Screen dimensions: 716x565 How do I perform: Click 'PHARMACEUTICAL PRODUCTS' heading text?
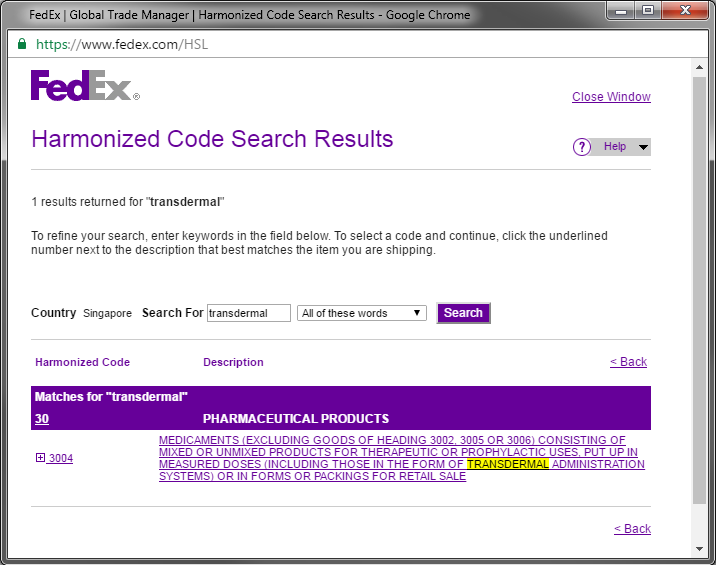pos(296,418)
